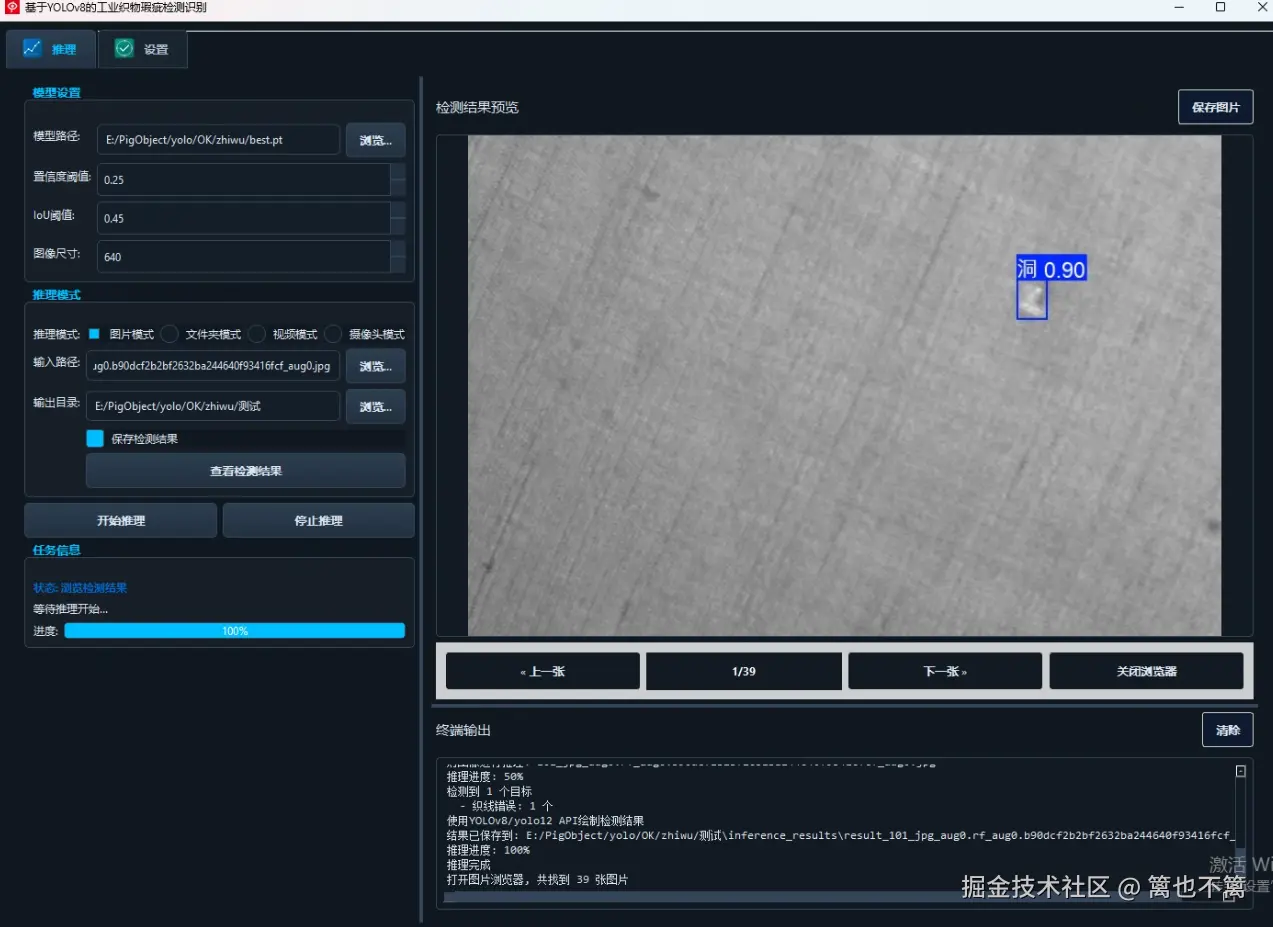Click the green checkmark icon on the 设置 tab
Screen dimensions: 1273x927
pos(124,47)
